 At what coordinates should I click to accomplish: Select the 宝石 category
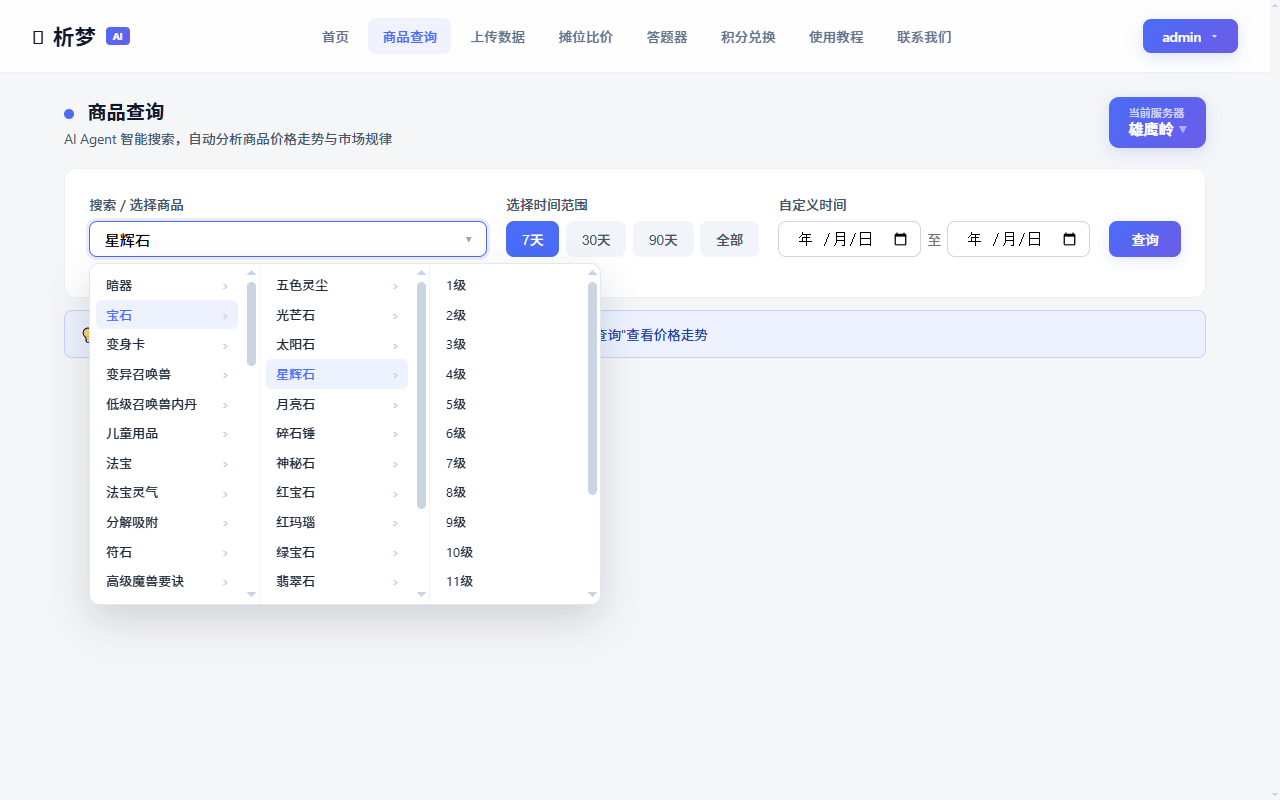point(167,315)
